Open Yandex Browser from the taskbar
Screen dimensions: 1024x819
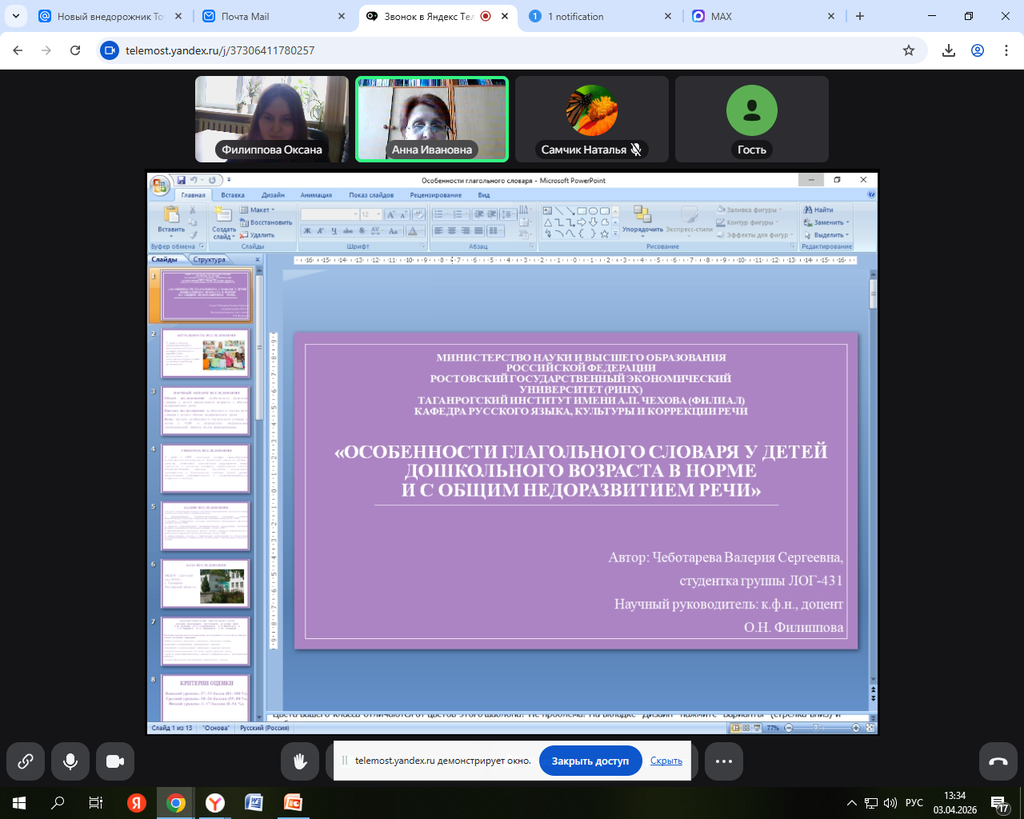click(214, 802)
